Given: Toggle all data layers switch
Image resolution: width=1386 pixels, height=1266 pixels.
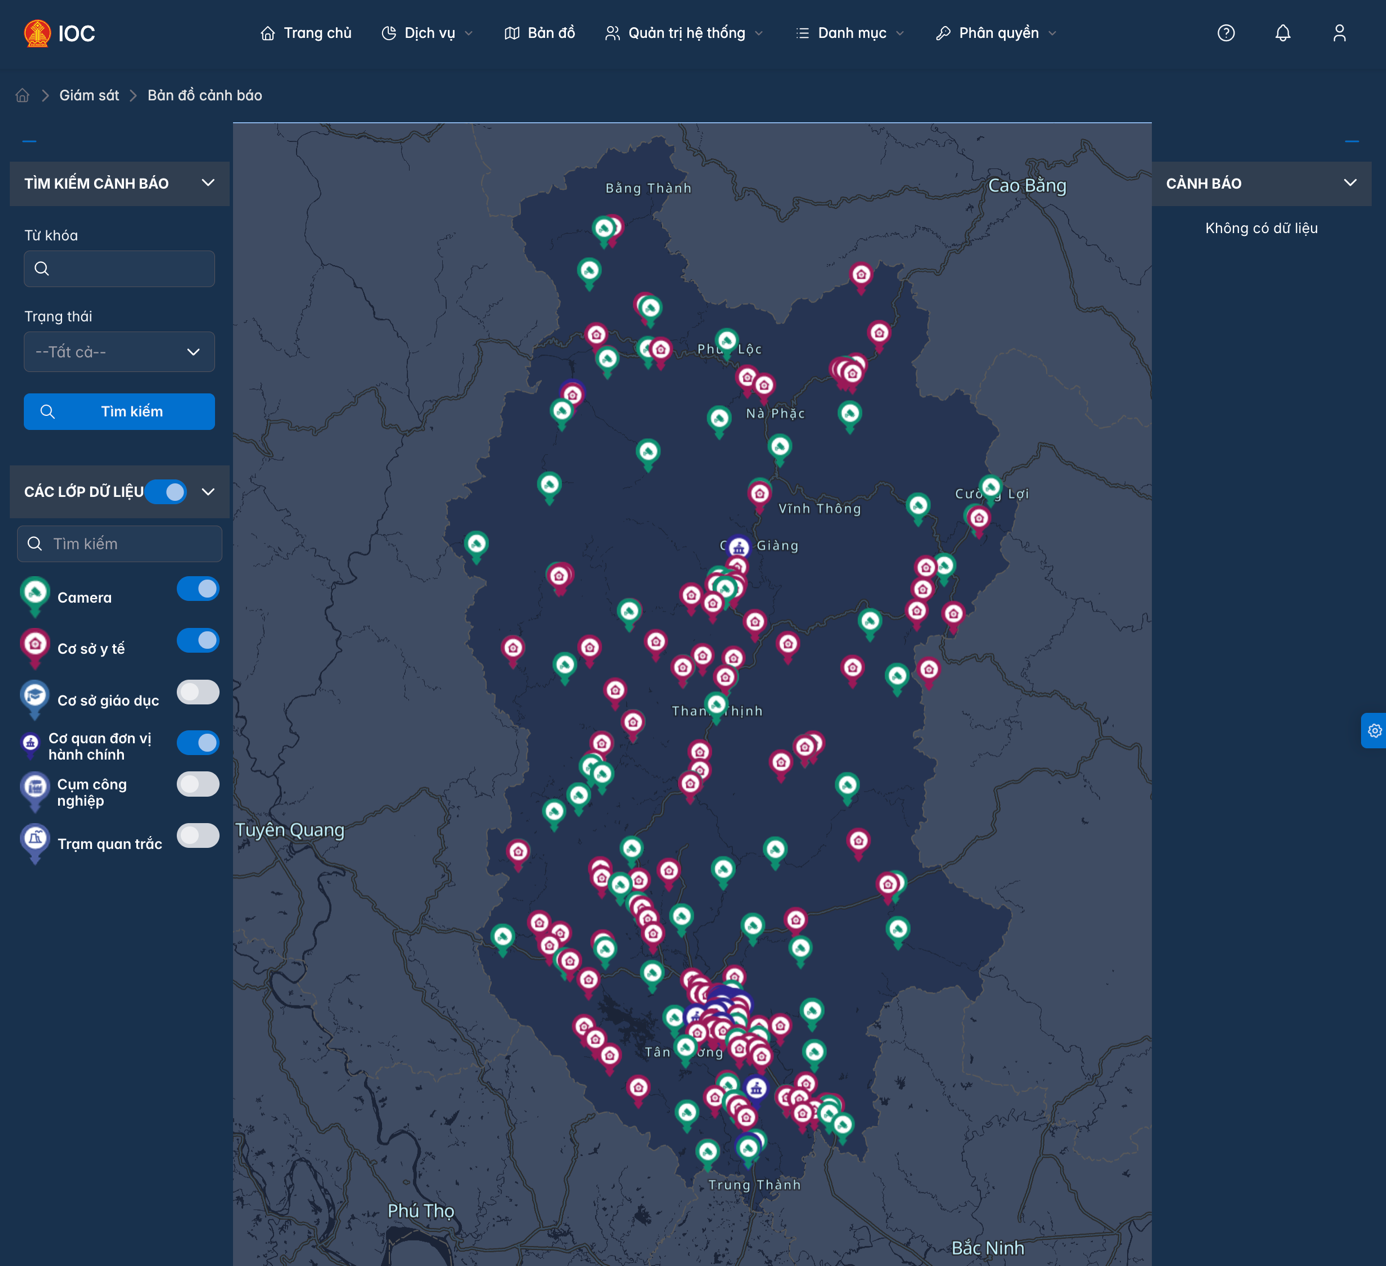Looking at the screenshot, I should coord(166,492).
